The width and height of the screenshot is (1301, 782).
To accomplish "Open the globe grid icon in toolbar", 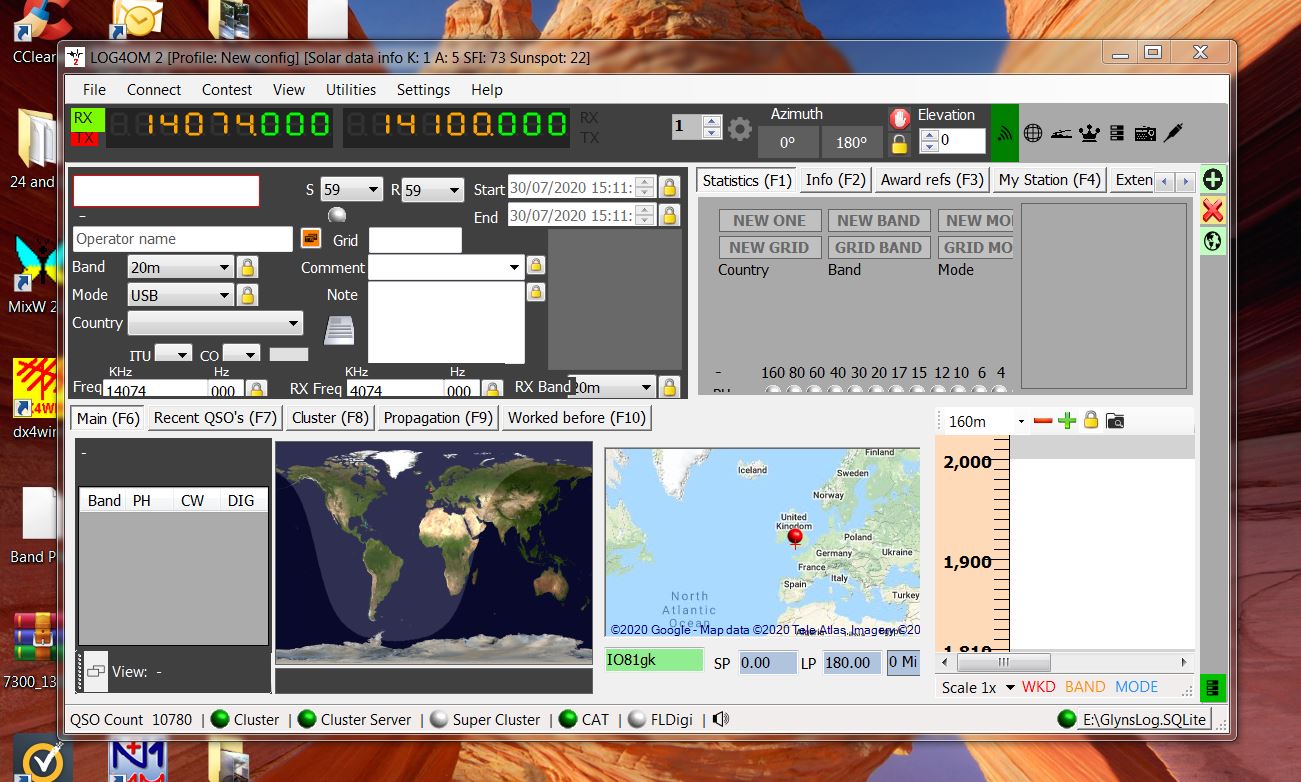I will 1033,132.
